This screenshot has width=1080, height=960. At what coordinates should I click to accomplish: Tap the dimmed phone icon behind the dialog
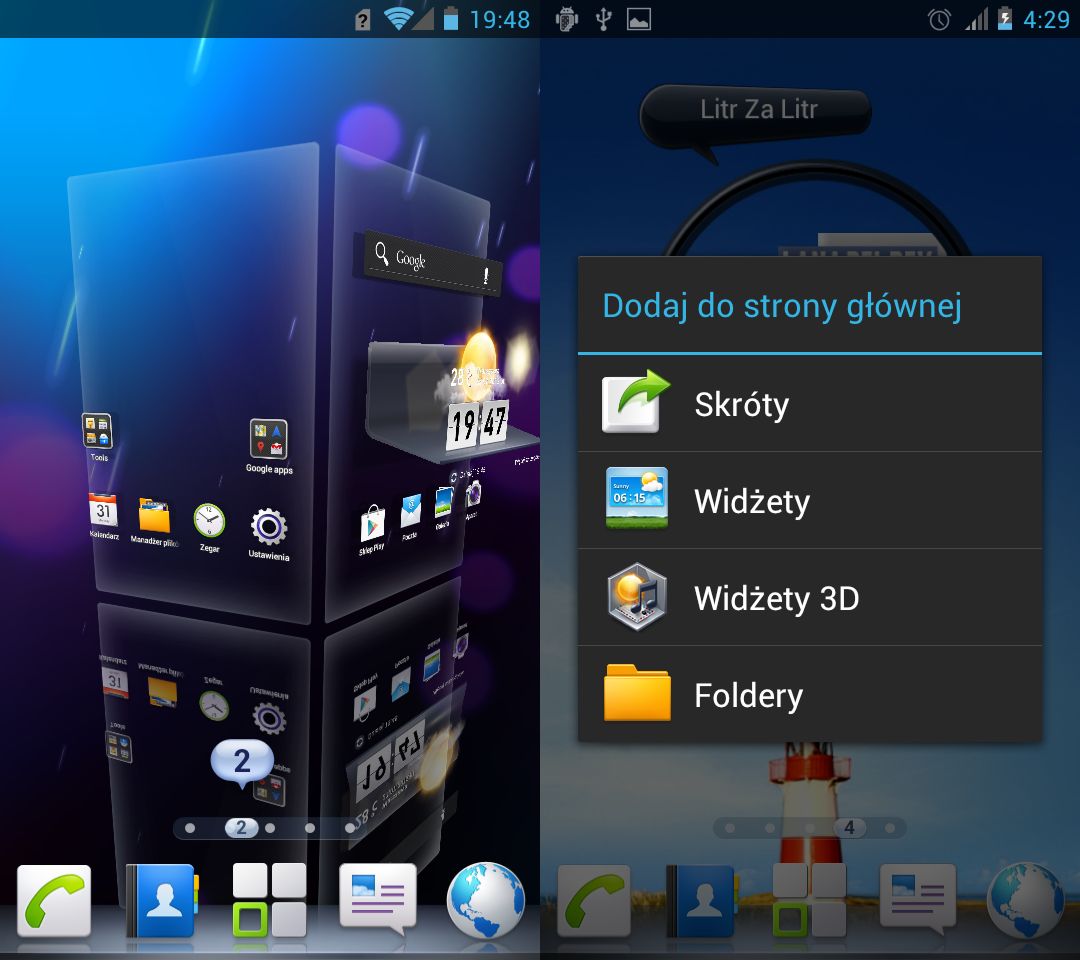(594, 901)
